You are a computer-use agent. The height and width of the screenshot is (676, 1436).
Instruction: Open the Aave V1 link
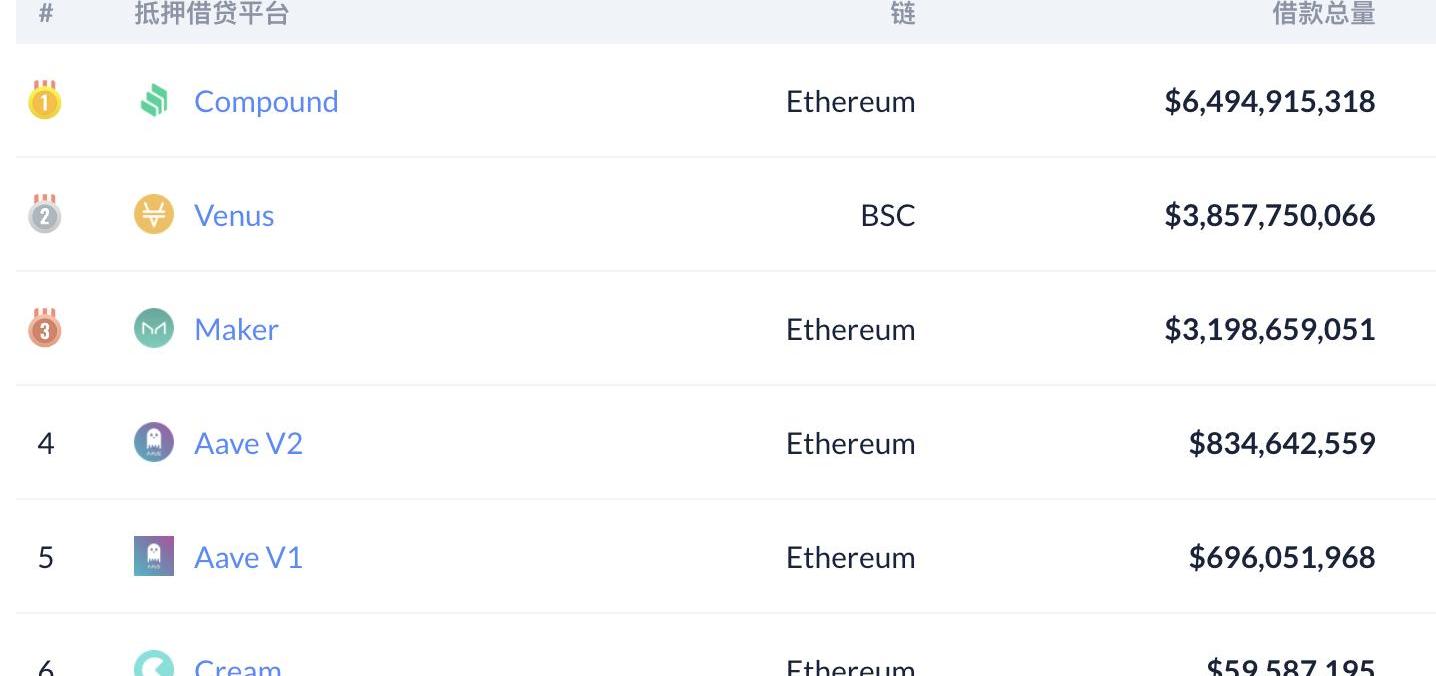(x=248, y=557)
